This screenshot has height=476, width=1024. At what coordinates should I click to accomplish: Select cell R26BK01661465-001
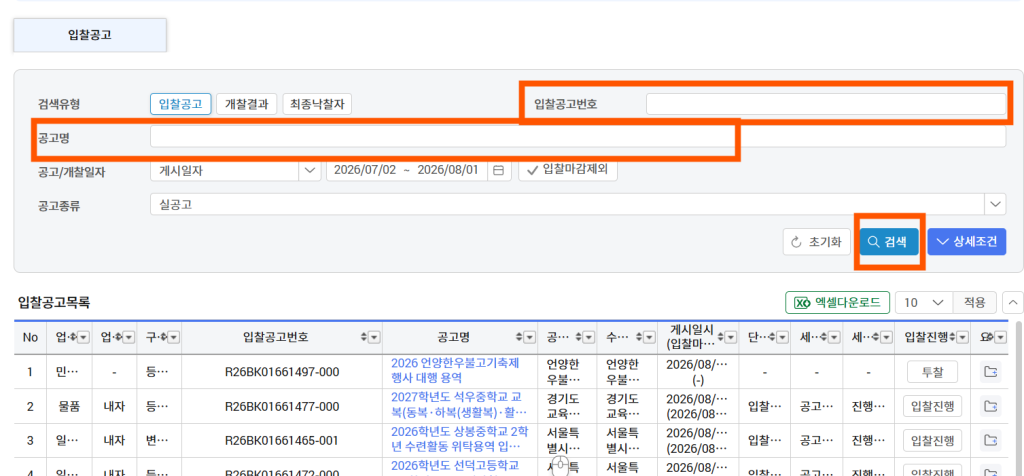click(282, 440)
